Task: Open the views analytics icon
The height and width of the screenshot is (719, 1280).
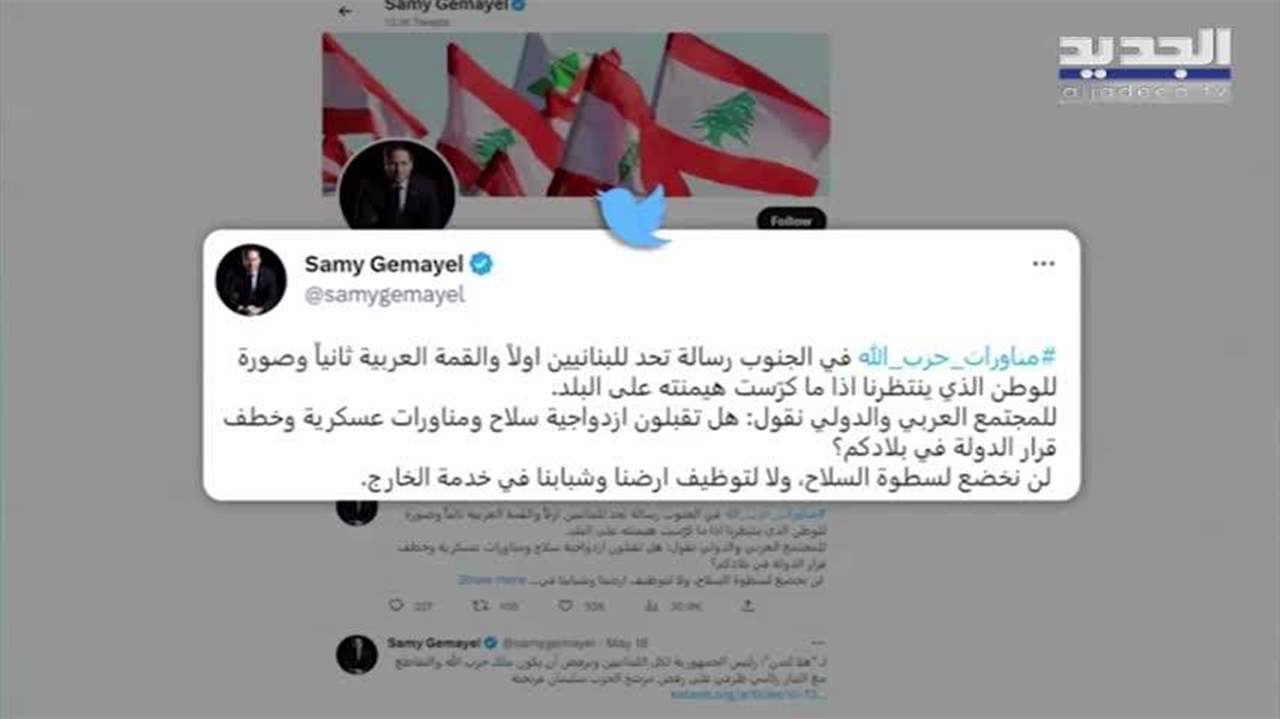Action: (x=651, y=606)
